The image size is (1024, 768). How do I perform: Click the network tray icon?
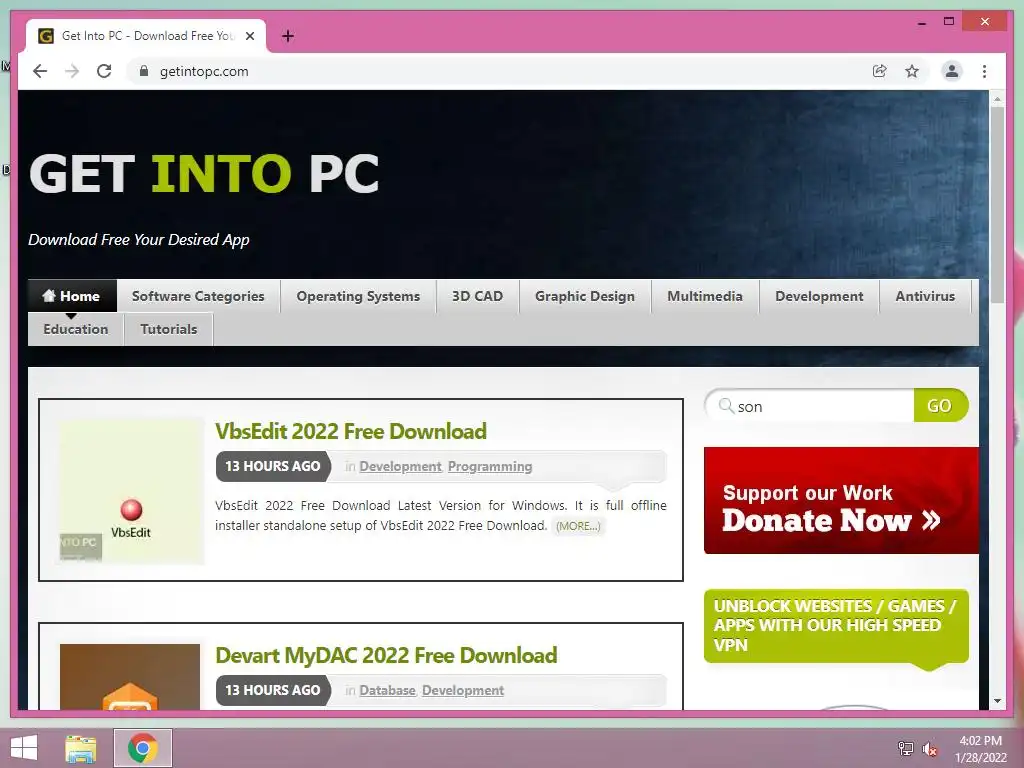905,748
